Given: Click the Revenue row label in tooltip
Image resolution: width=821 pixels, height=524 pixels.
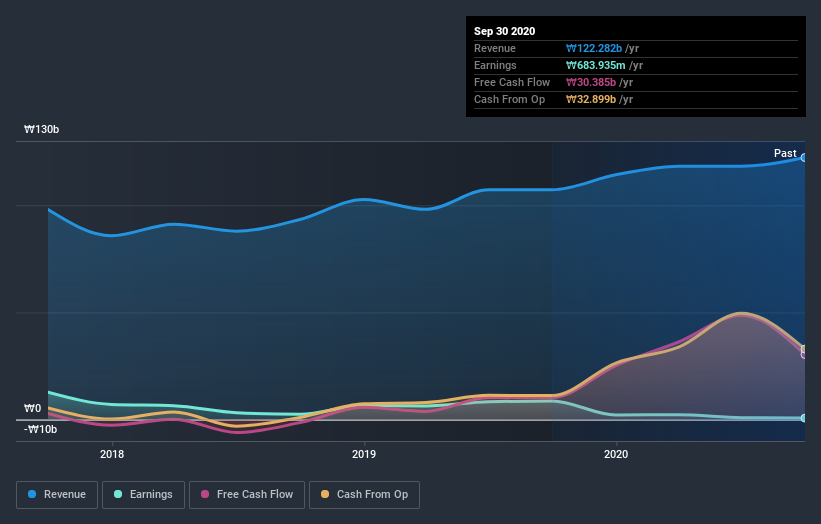Looking at the screenshot, I should pyautogui.click(x=495, y=48).
